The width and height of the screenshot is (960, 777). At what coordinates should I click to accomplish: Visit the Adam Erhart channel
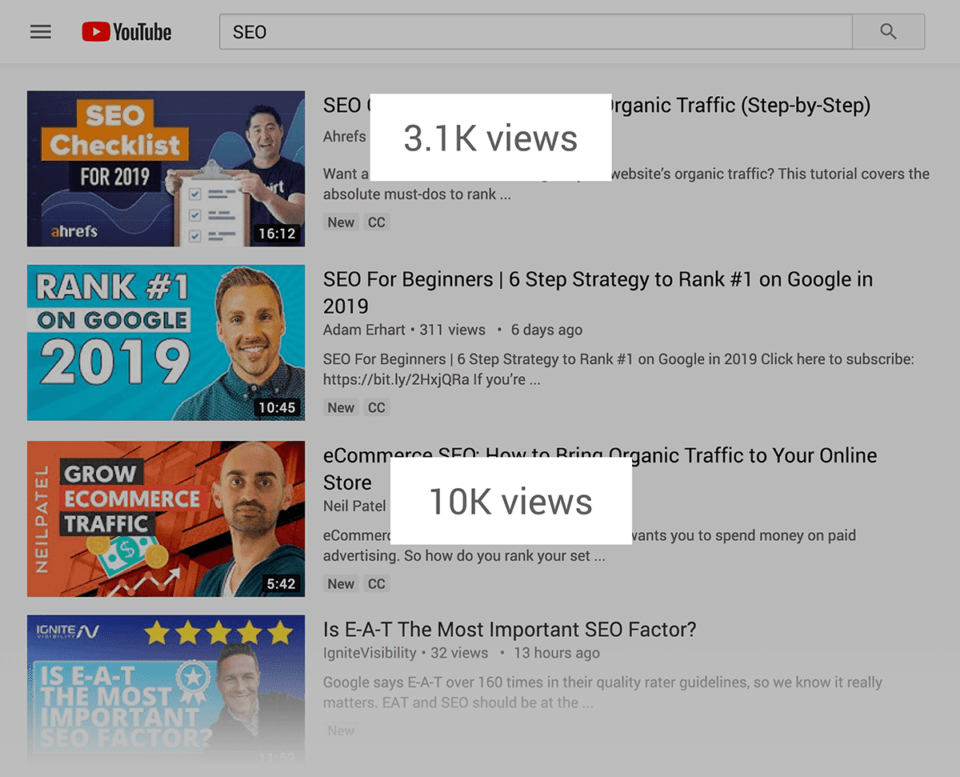tap(363, 329)
